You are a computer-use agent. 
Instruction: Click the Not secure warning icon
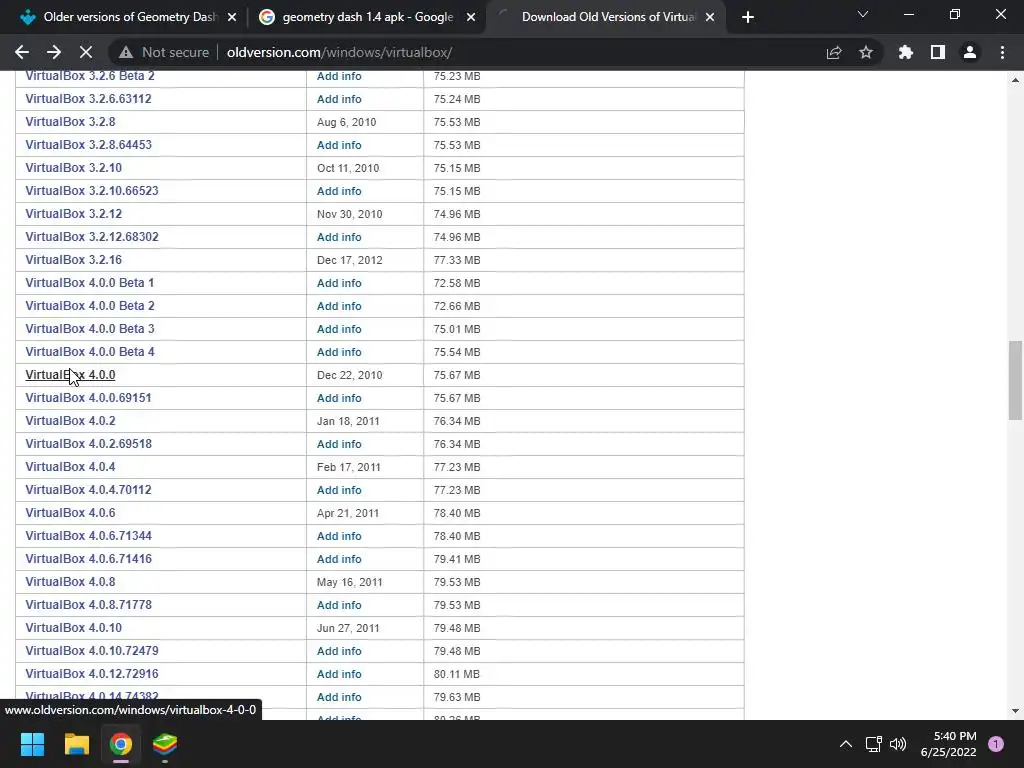point(125,52)
